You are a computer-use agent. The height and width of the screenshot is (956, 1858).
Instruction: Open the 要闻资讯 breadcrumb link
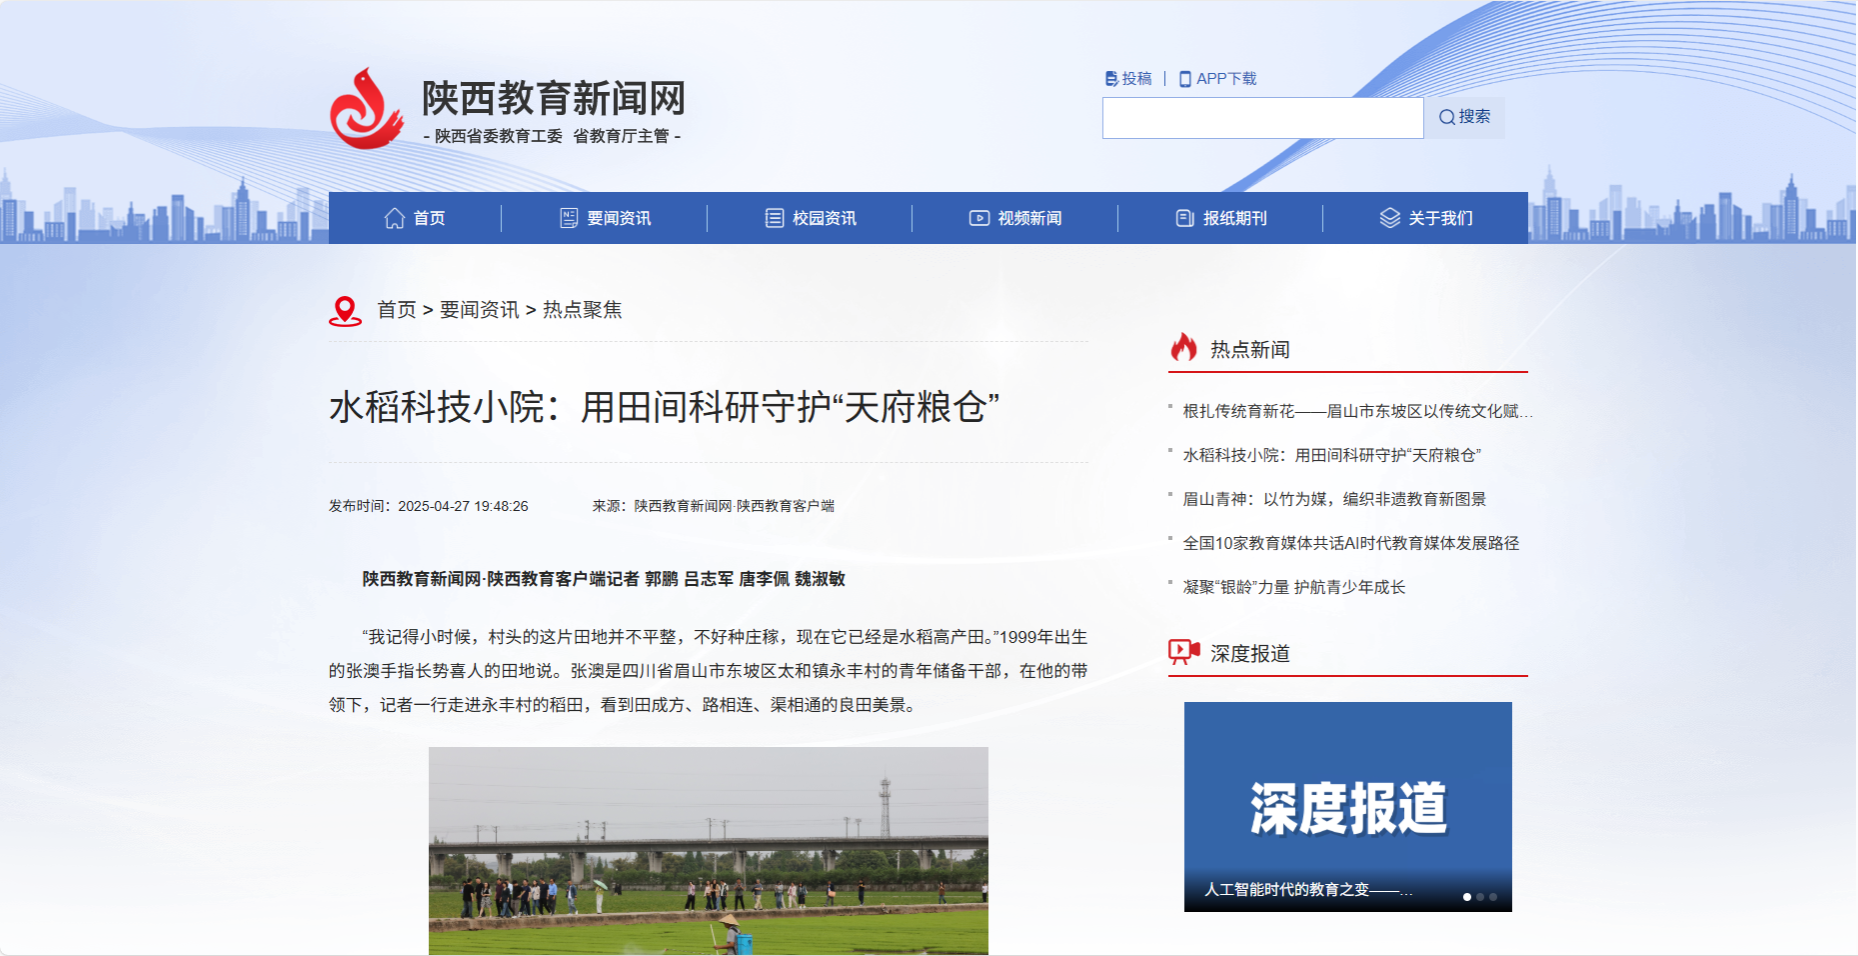coord(479,310)
